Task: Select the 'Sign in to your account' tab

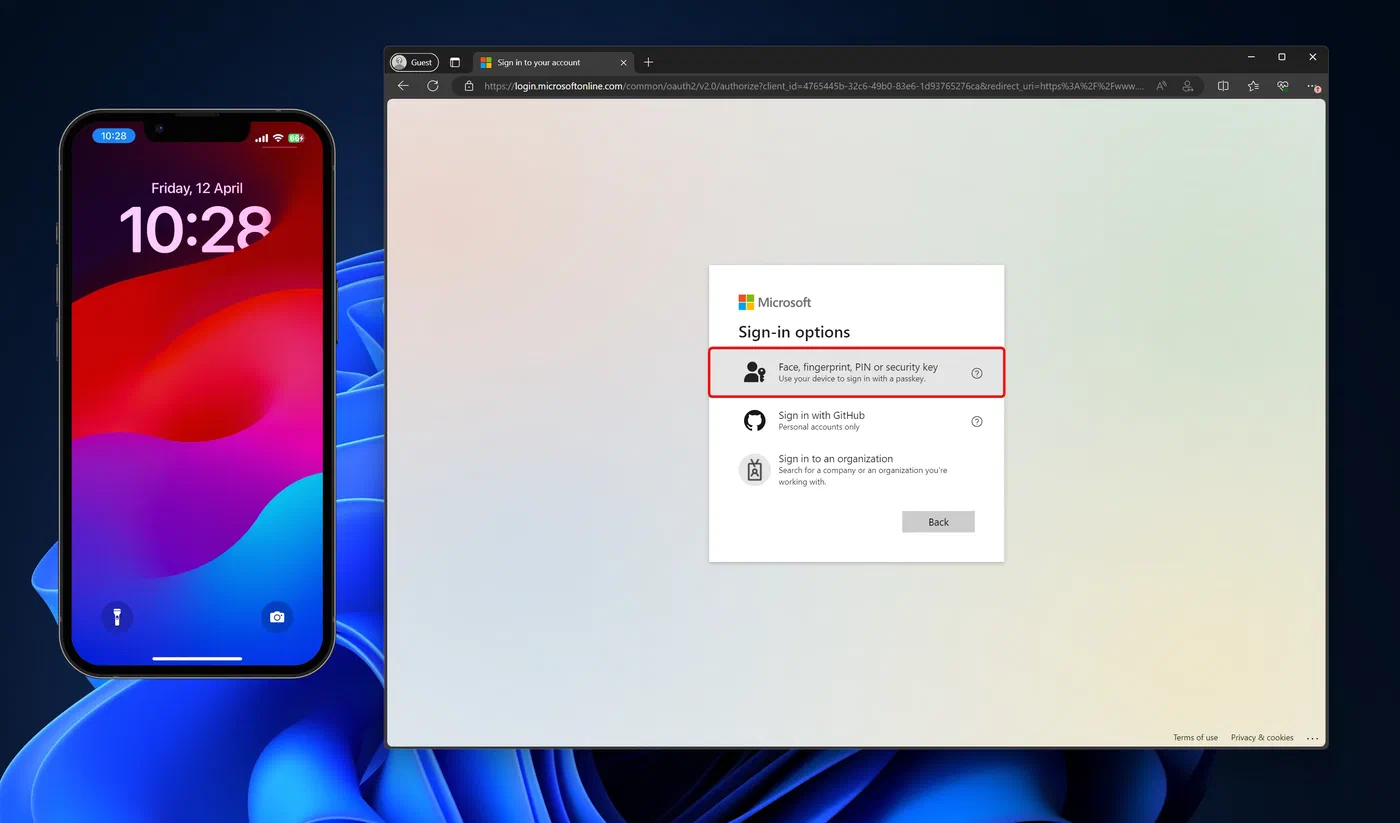Action: pyautogui.click(x=554, y=62)
